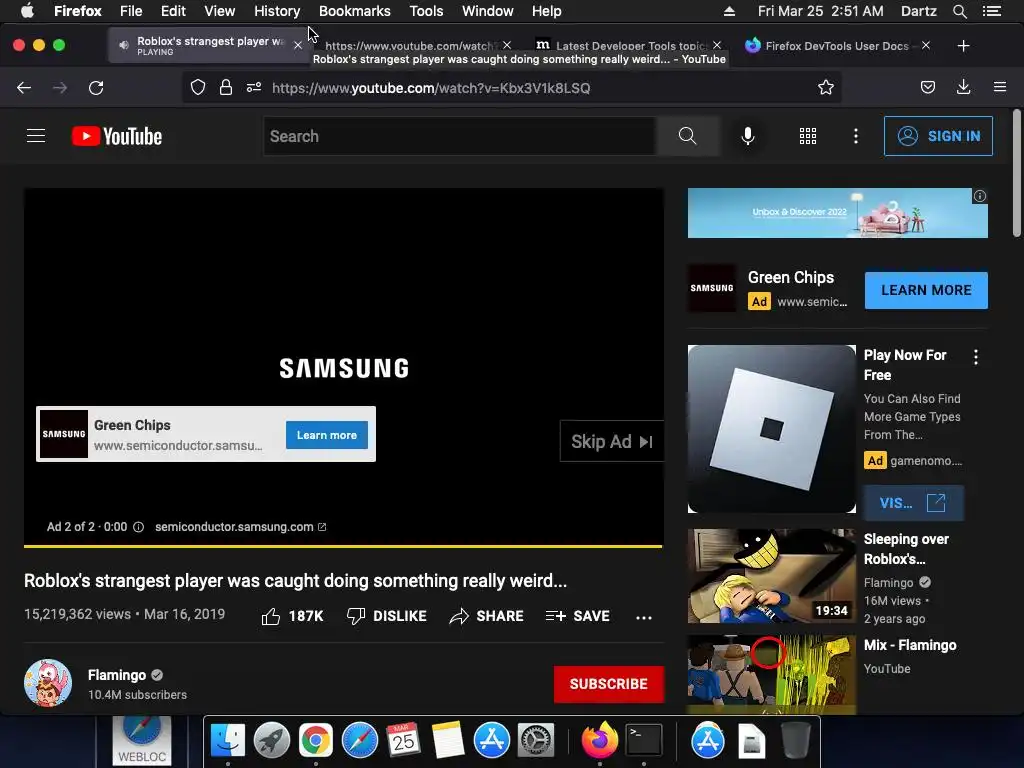Click the Firefox address bar URL
The width and height of the screenshot is (1024, 768).
click(x=431, y=88)
